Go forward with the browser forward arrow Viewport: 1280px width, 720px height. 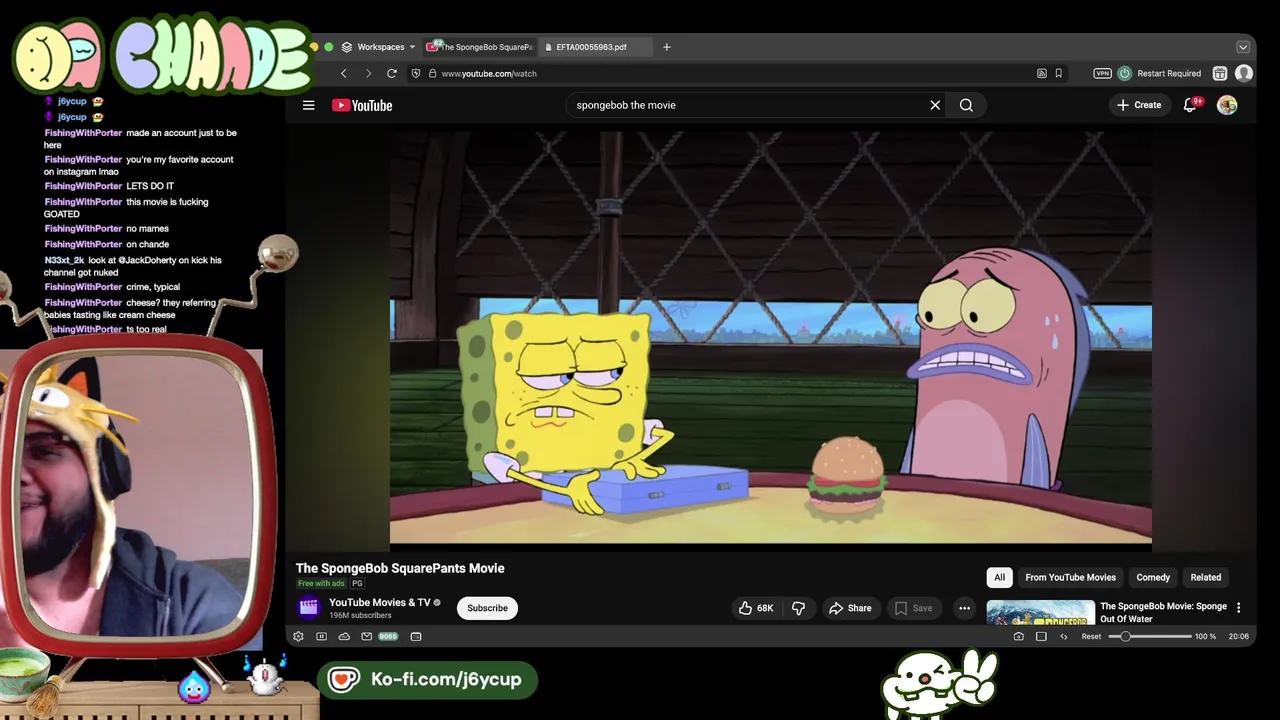click(x=368, y=73)
